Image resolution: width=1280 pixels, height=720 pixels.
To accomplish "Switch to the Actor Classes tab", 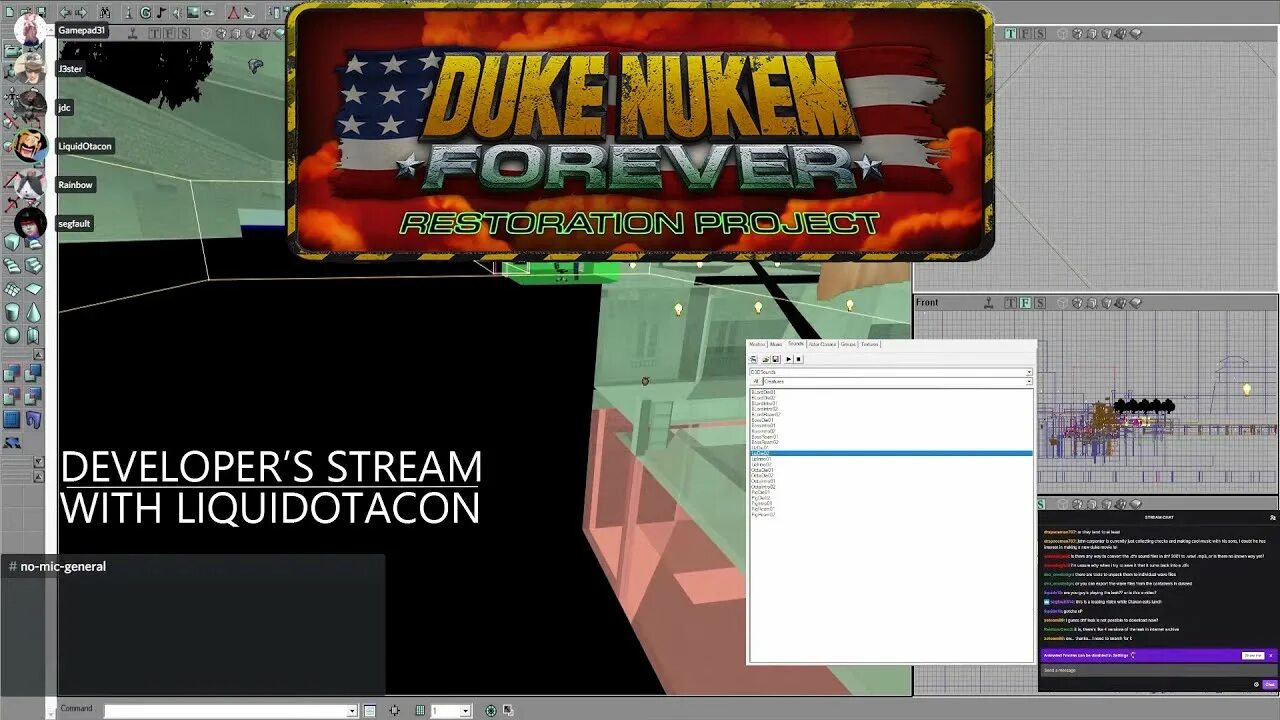I will (822, 344).
